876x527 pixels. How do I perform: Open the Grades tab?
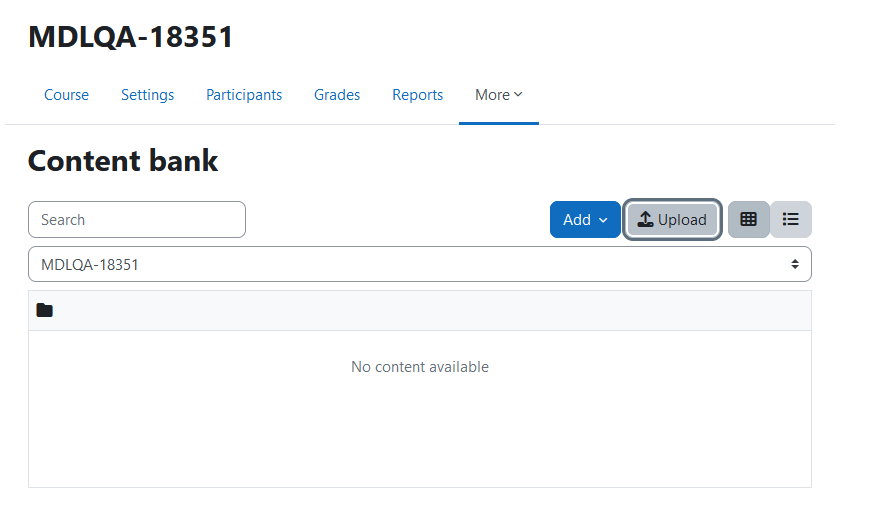(337, 95)
